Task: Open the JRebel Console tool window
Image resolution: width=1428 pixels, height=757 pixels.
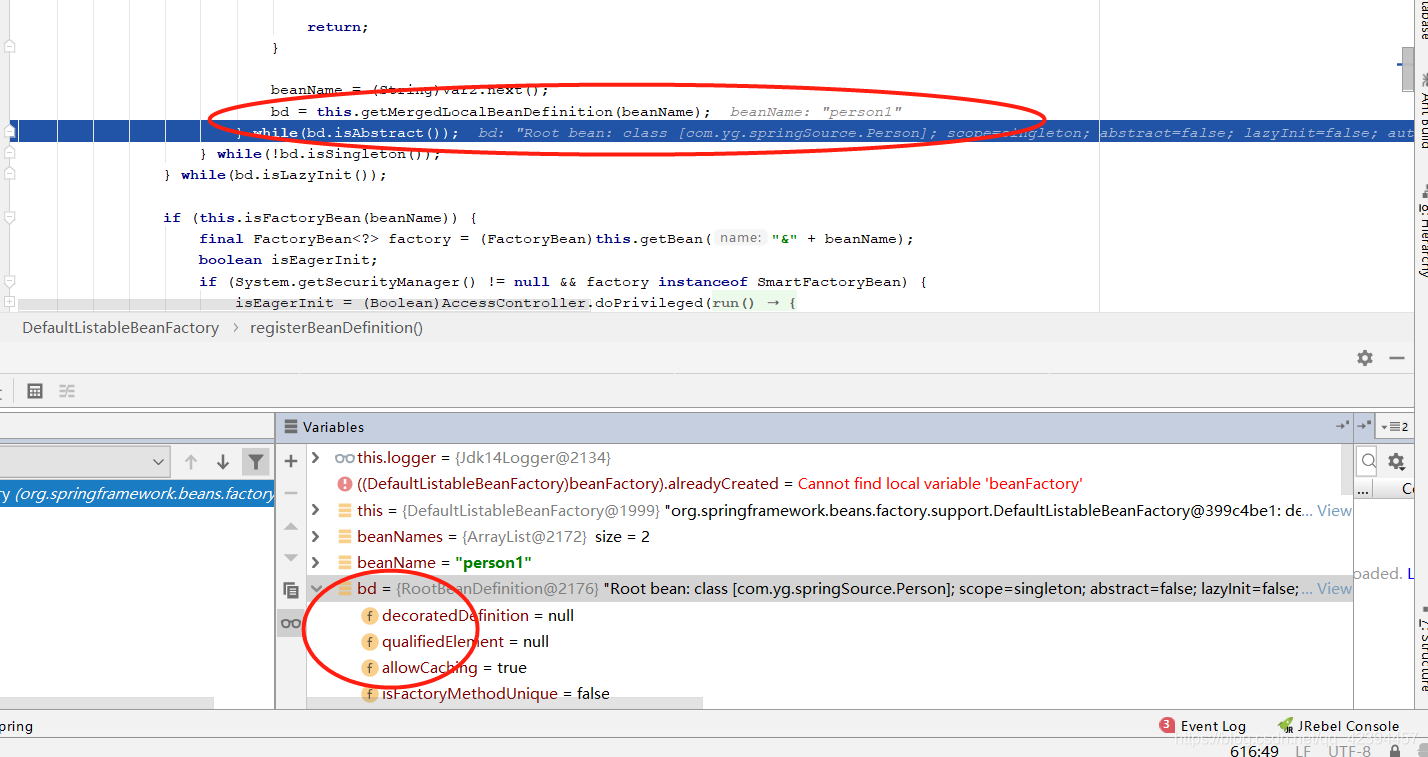Action: click(x=1338, y=726)
